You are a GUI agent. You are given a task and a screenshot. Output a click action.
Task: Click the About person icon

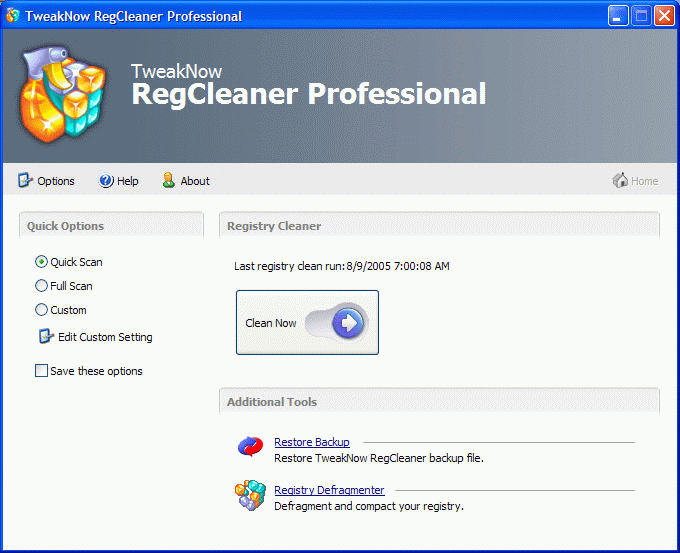tap(168, 180)
